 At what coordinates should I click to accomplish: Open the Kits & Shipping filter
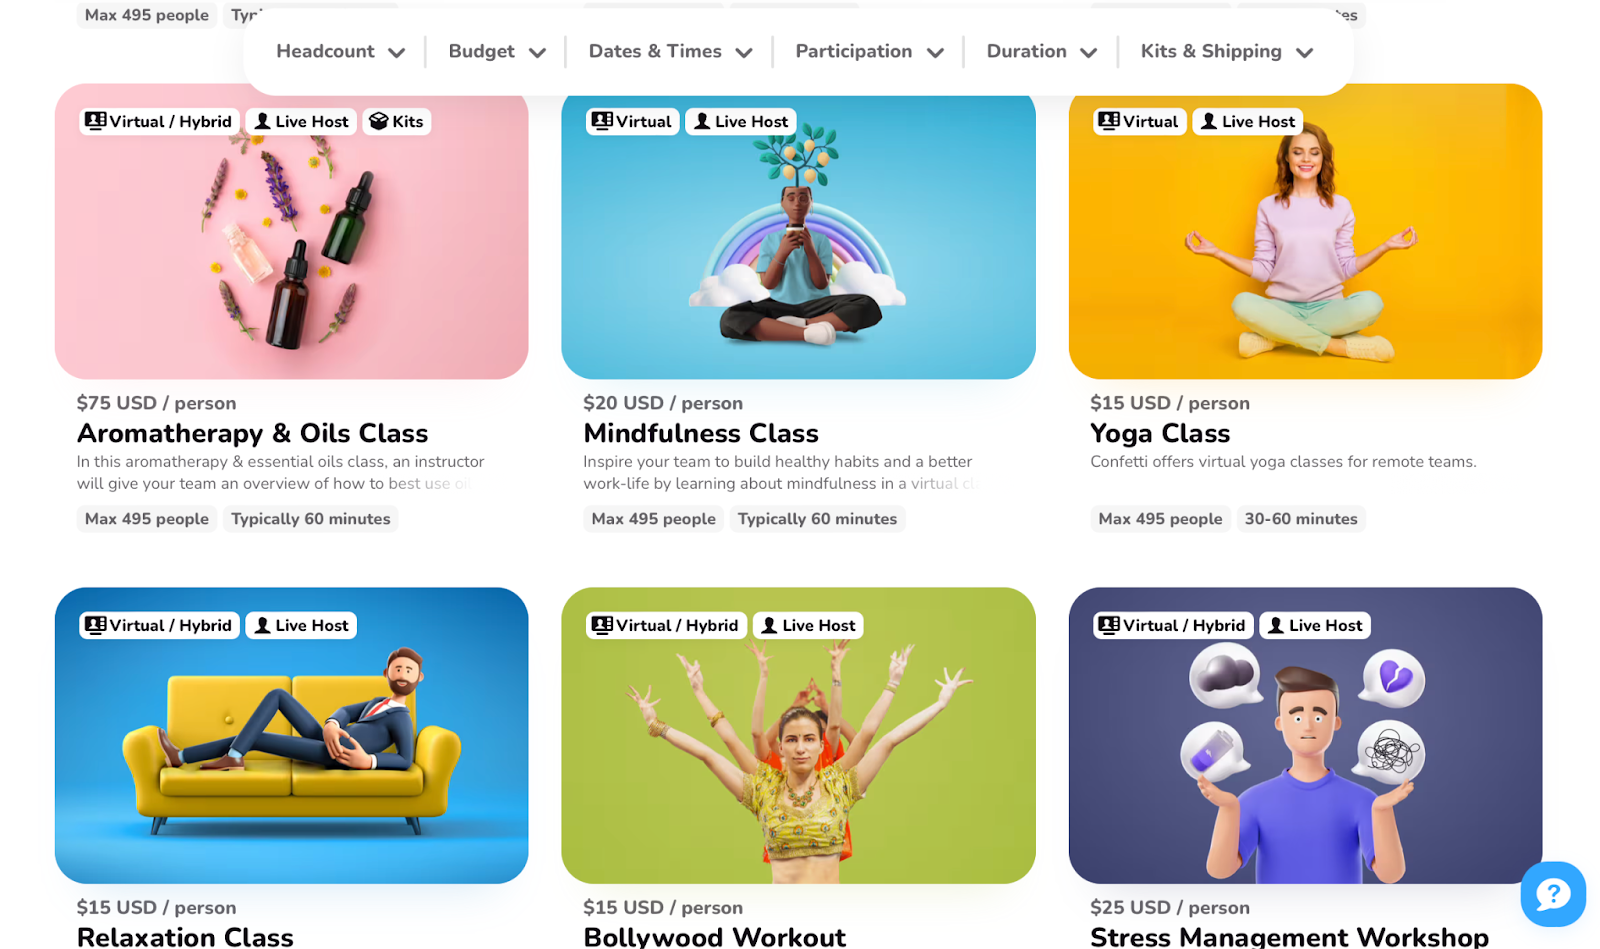tap(1226, 51)
